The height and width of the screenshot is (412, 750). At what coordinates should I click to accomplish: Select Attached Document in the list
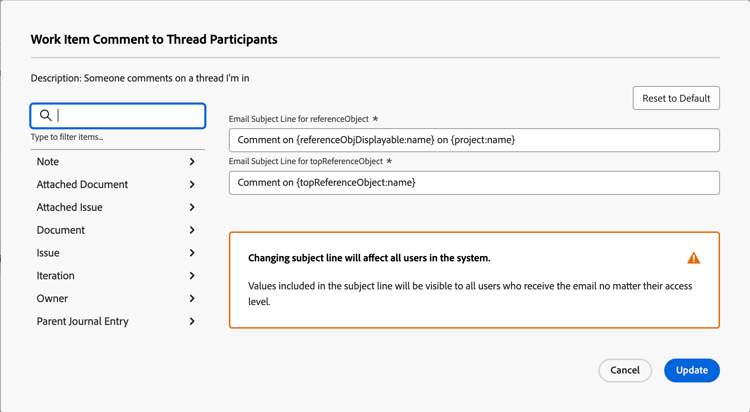tap(82, 185)
